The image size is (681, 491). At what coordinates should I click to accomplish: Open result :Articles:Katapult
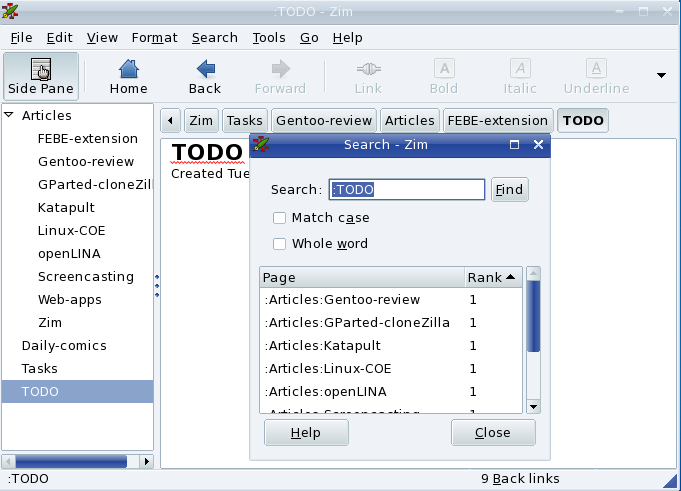point(391,346)
